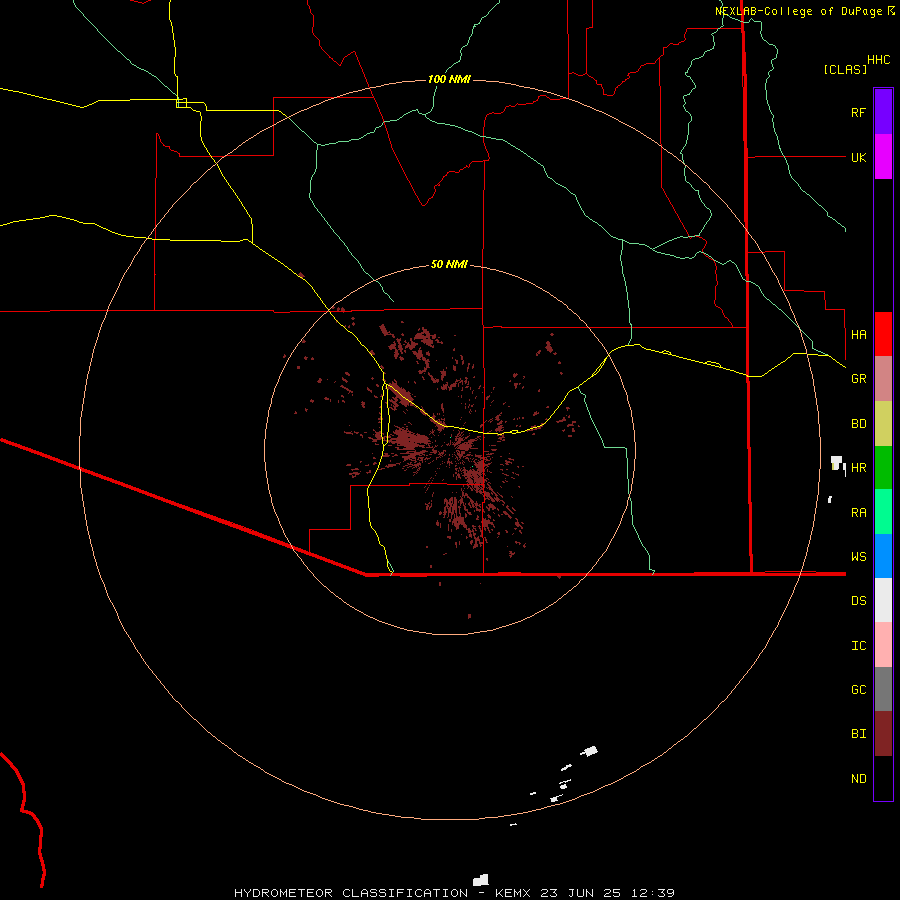The width and height of the screenshot is (900, 900).
Task: Click the IC pink legend swatch
Action: pyautogui.click(x=883, y=645)
